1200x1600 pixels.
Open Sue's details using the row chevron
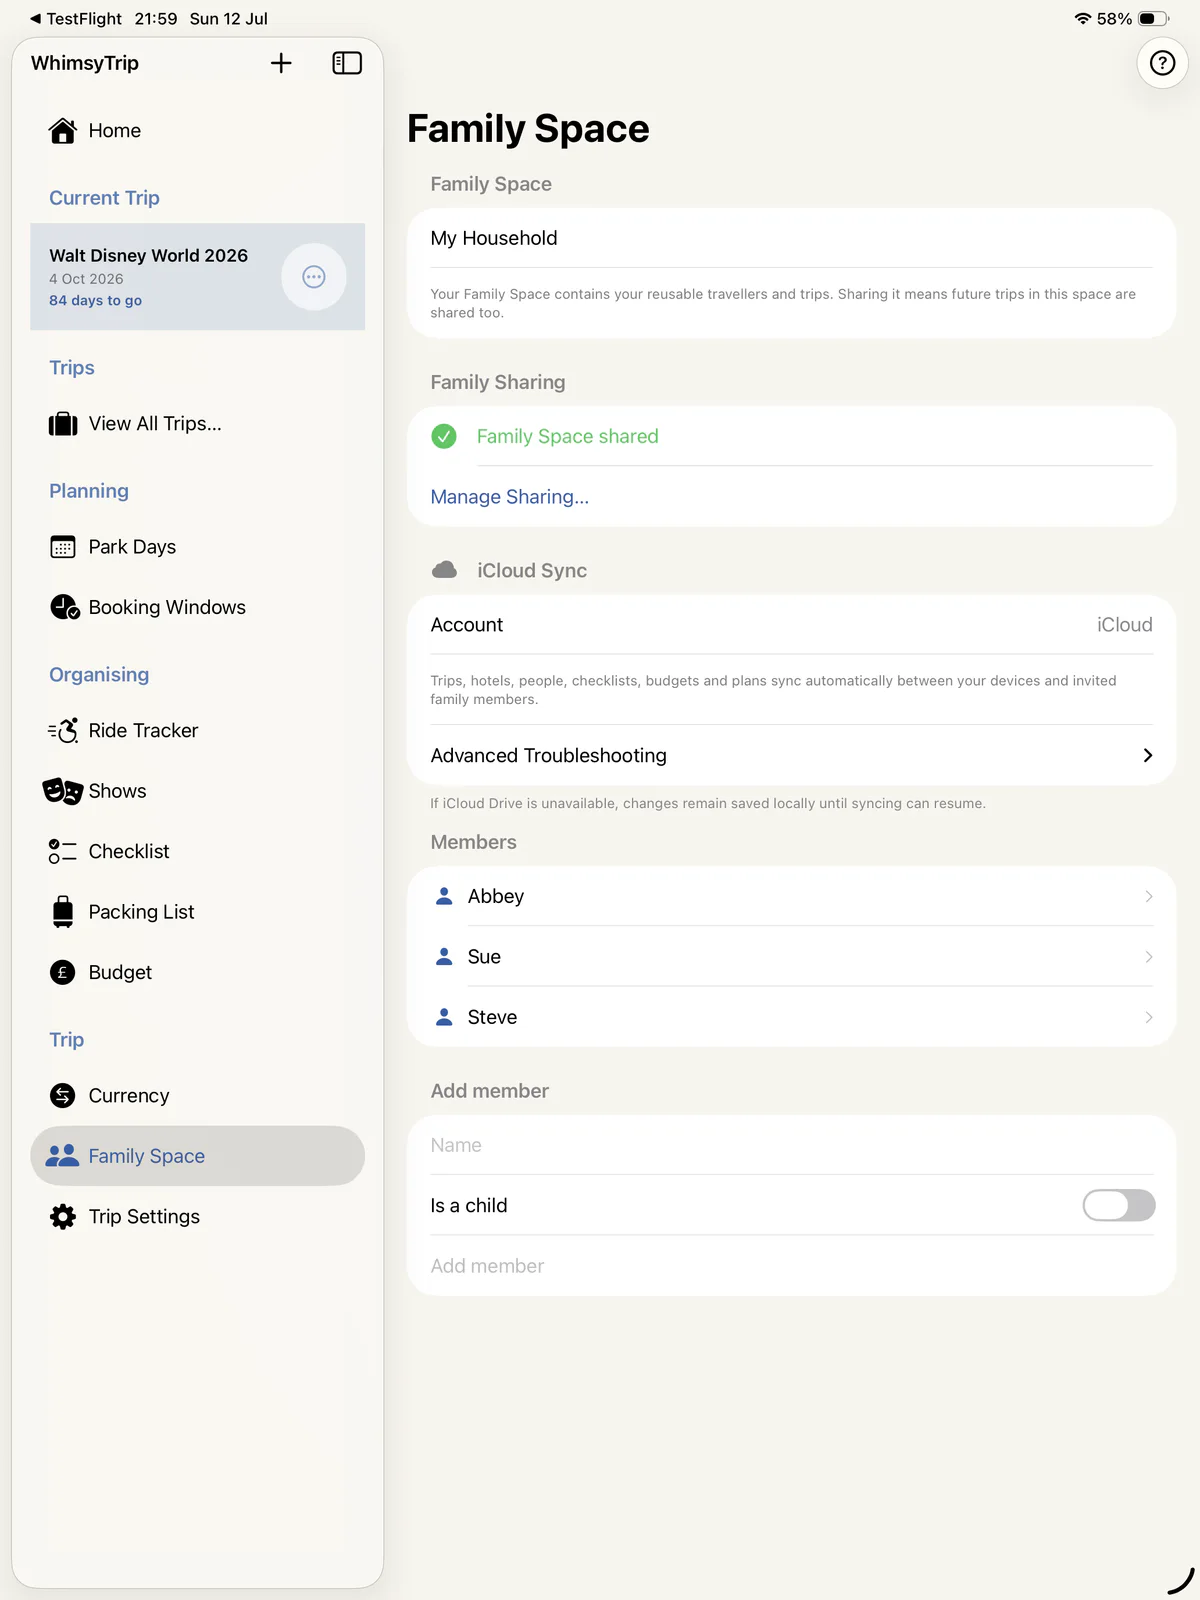[x=1149, y=957]
